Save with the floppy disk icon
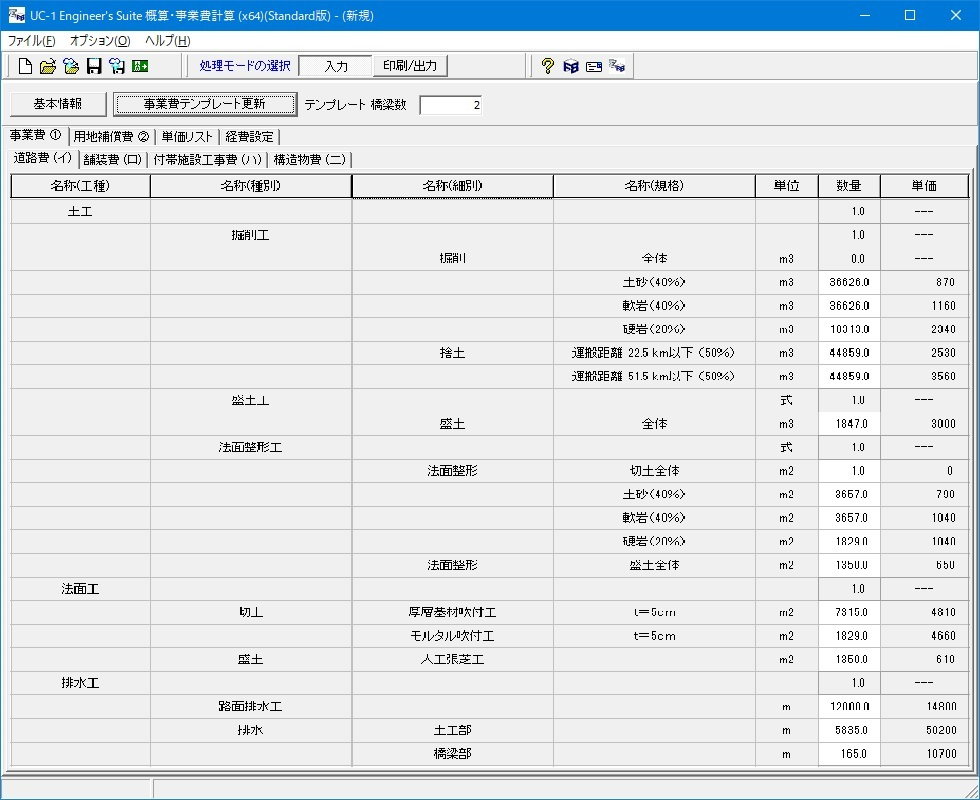Screen dimensions: 980x800 point(94,66)
